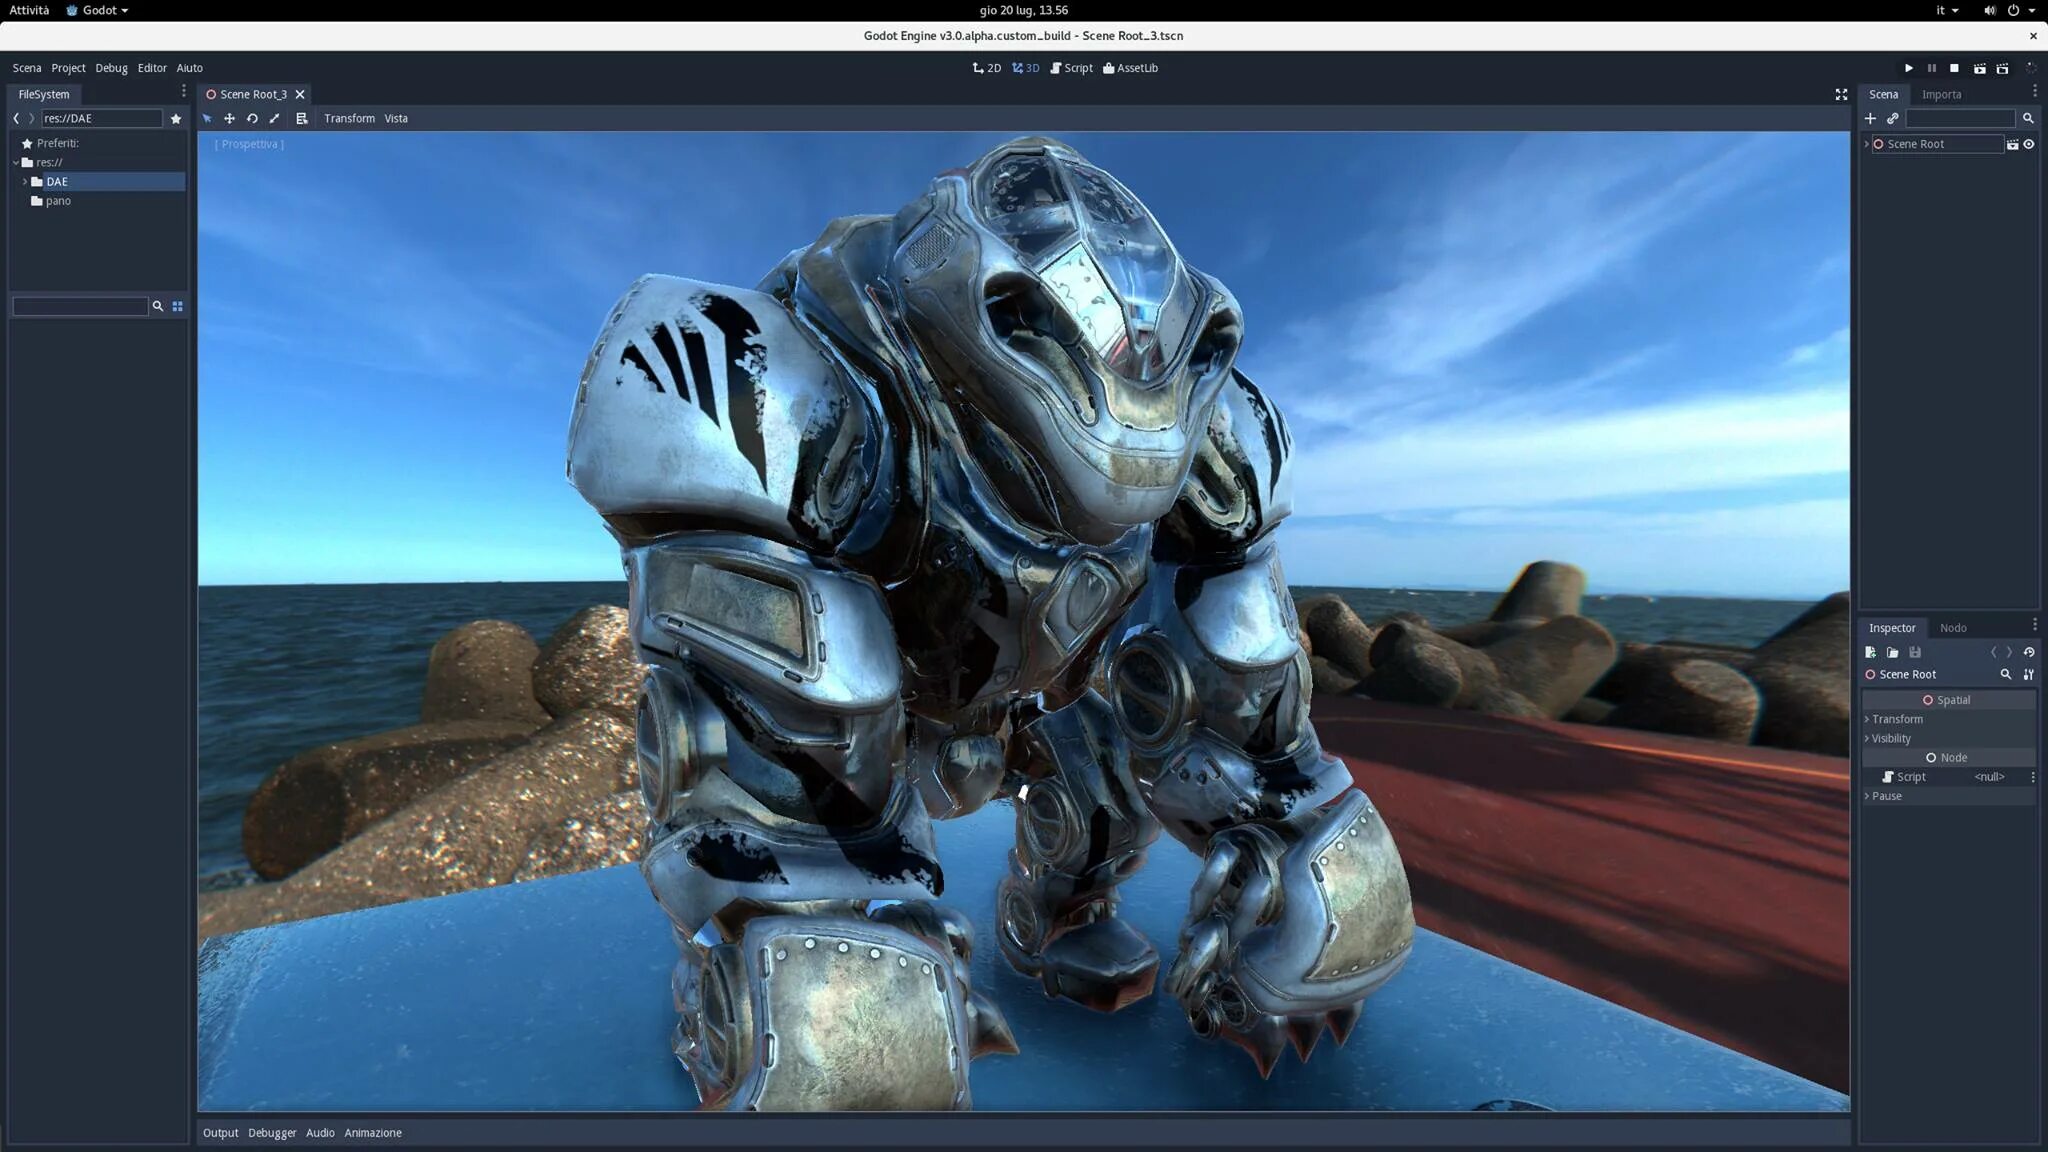
Task: Open Scene dock options dots
Action: tap(2034, 91)
